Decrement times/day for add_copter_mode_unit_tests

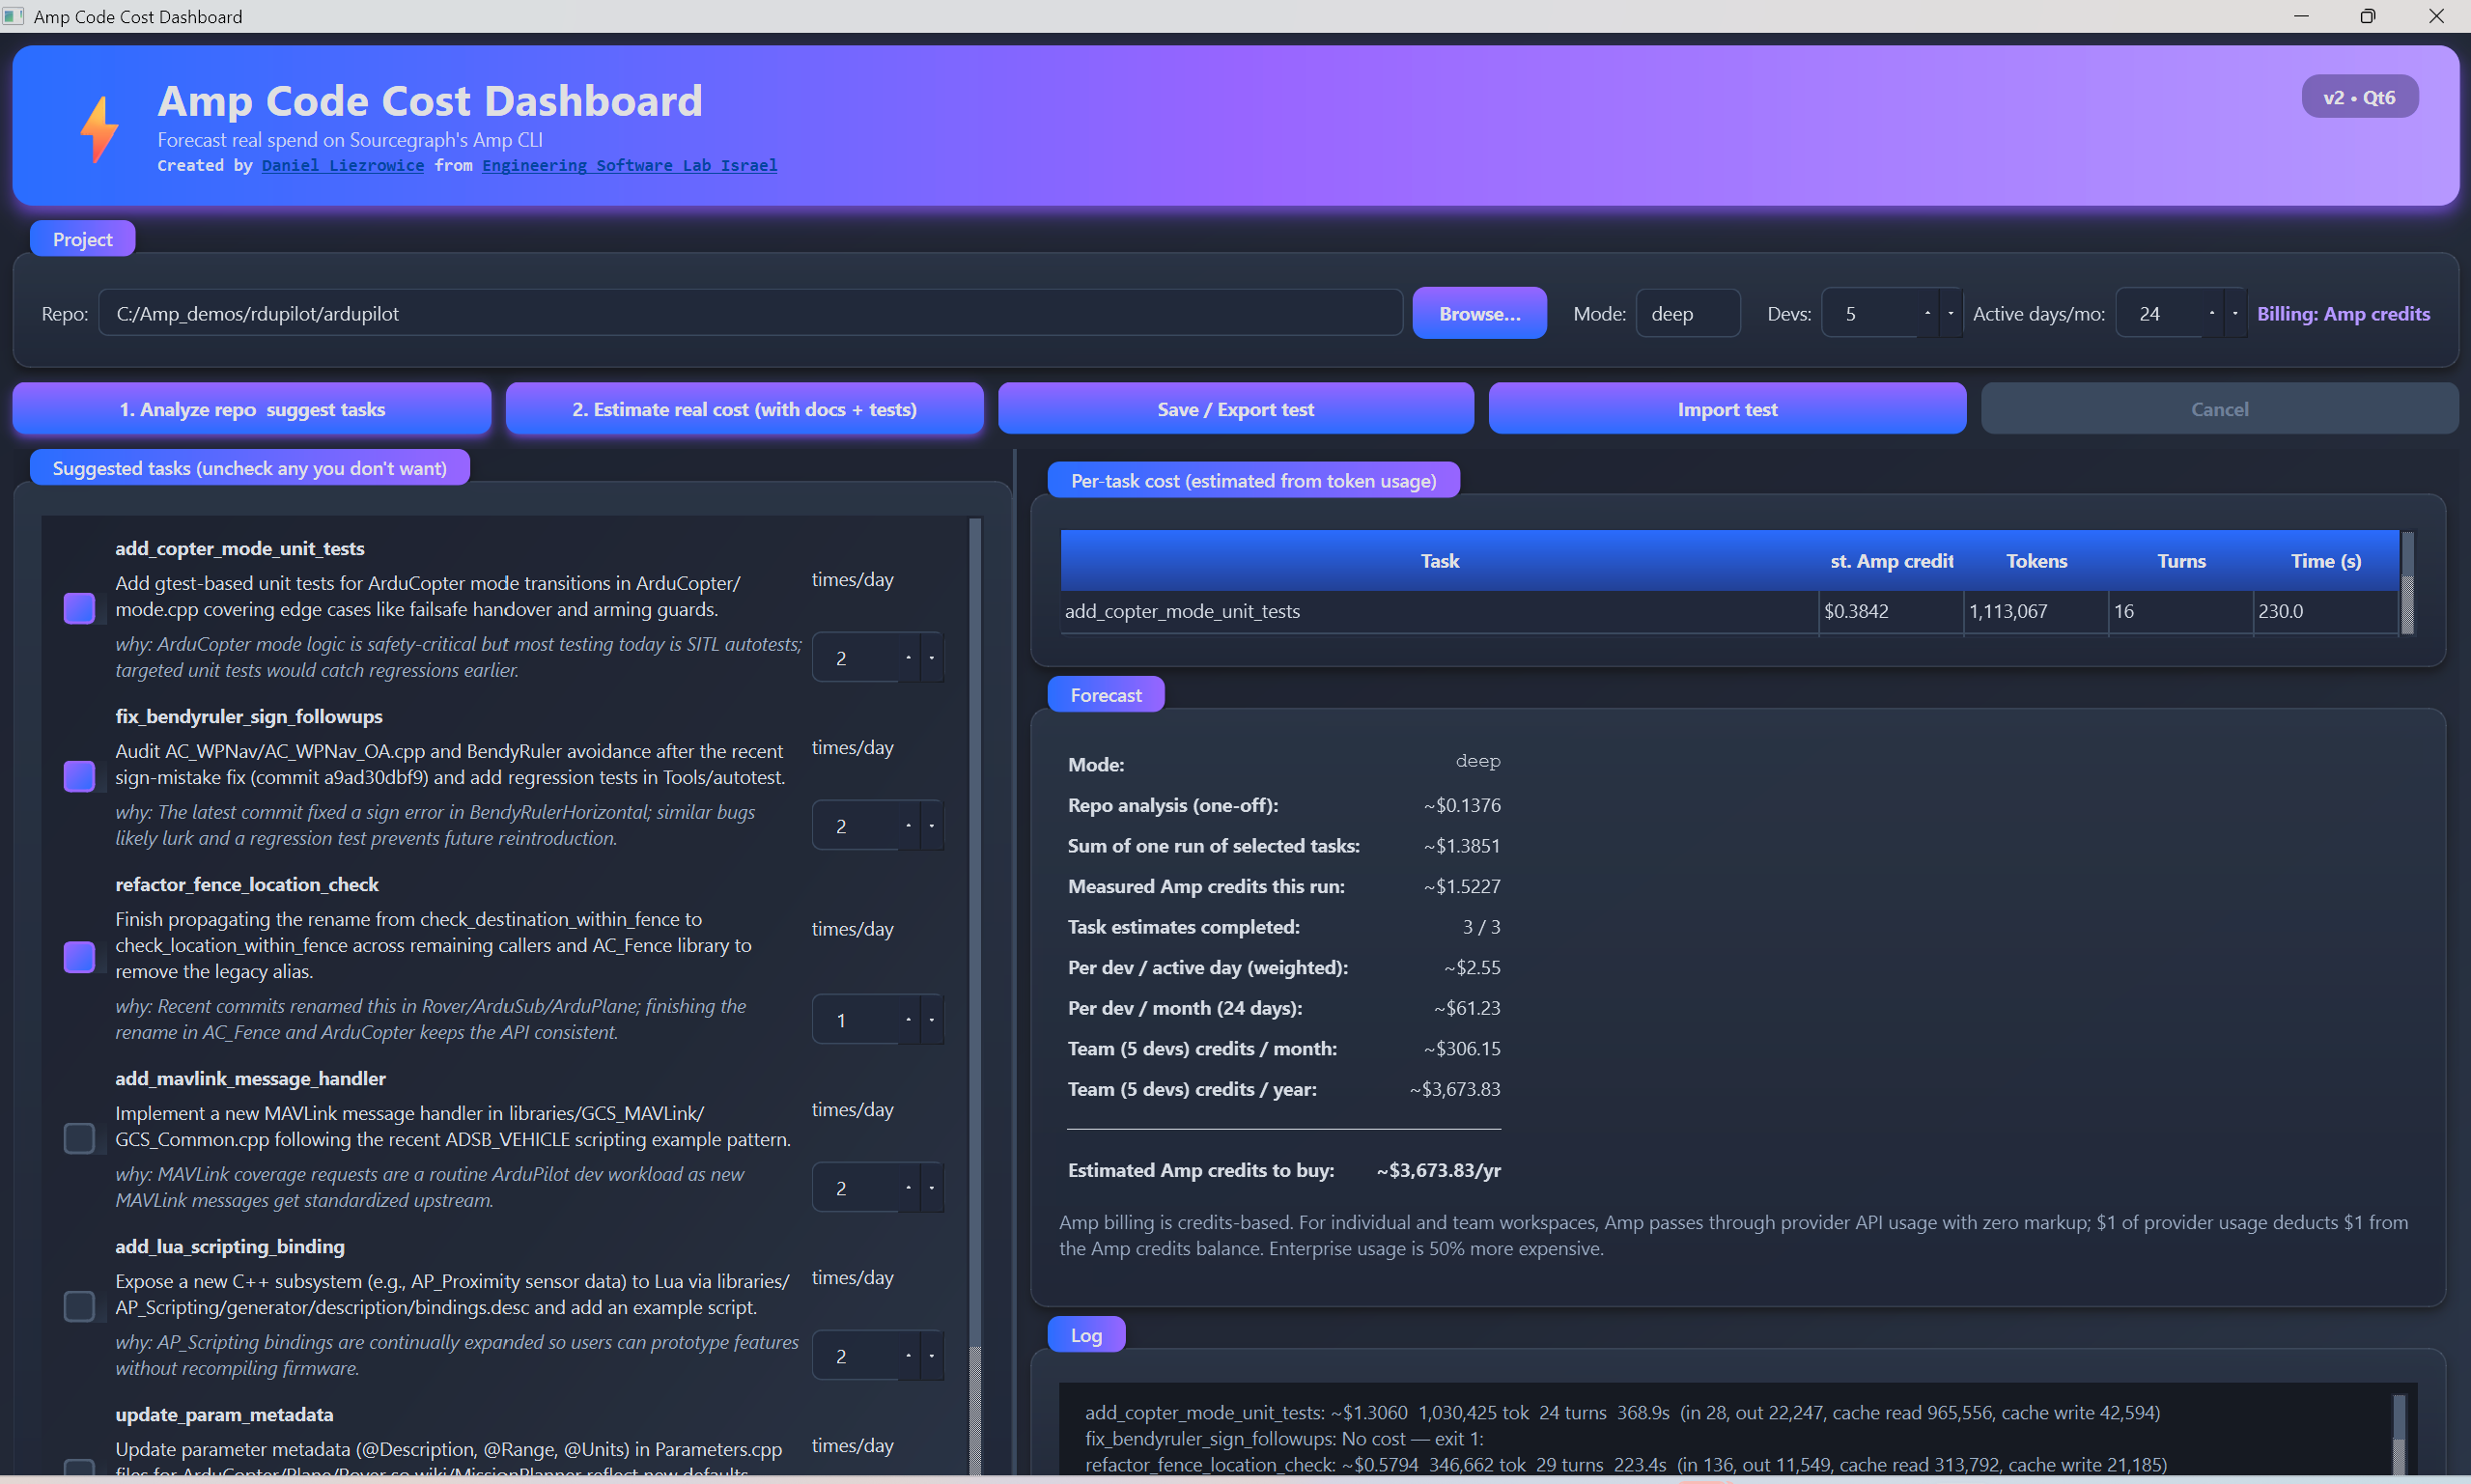931,658
